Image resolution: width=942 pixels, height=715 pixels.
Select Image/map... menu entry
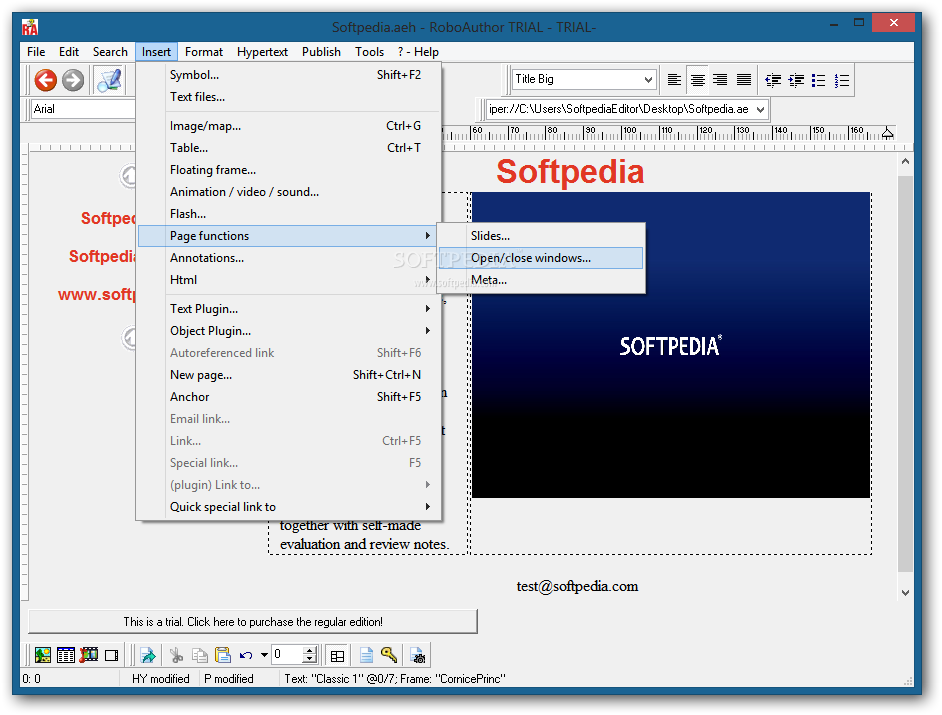pos(290,126)
